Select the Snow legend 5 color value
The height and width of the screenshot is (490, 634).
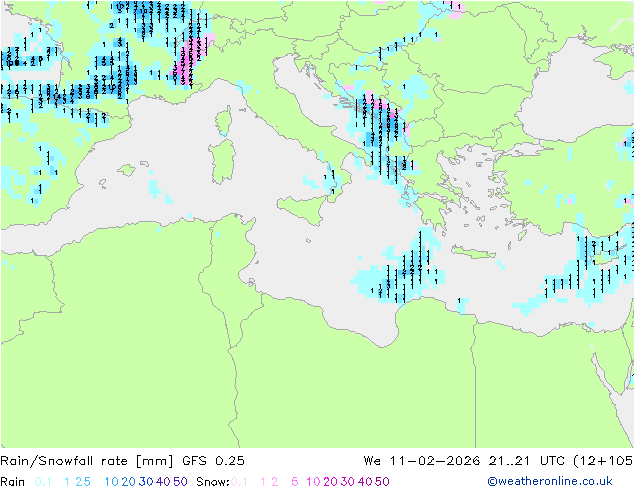click(x=295, y=482)
